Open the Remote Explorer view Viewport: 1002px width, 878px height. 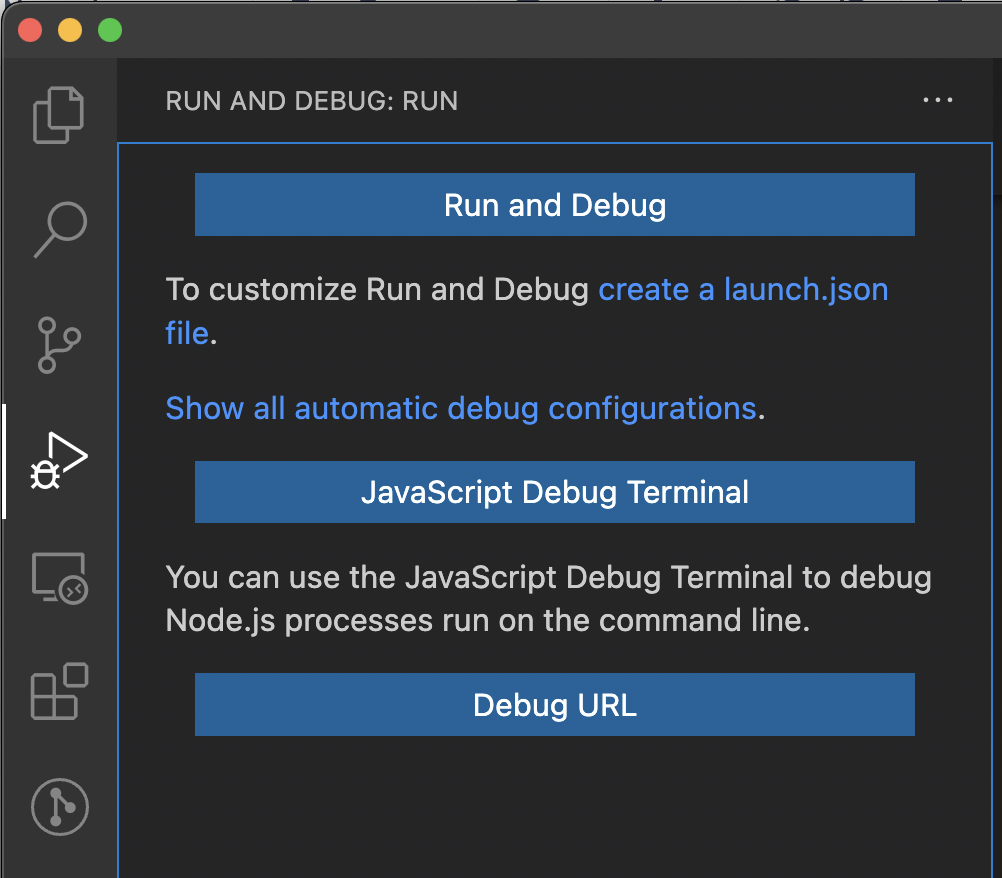pos(59,575)
